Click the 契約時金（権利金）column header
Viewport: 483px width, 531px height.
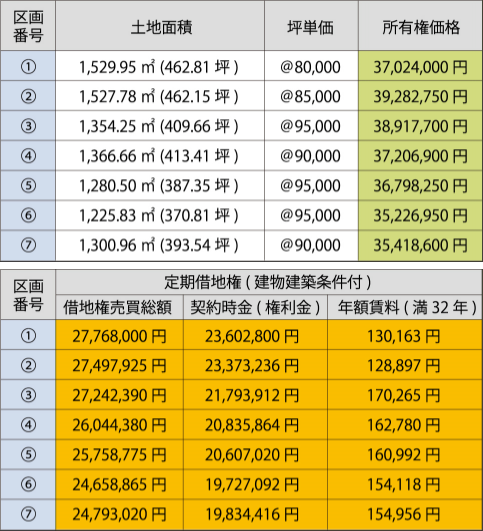coord(255,307)
